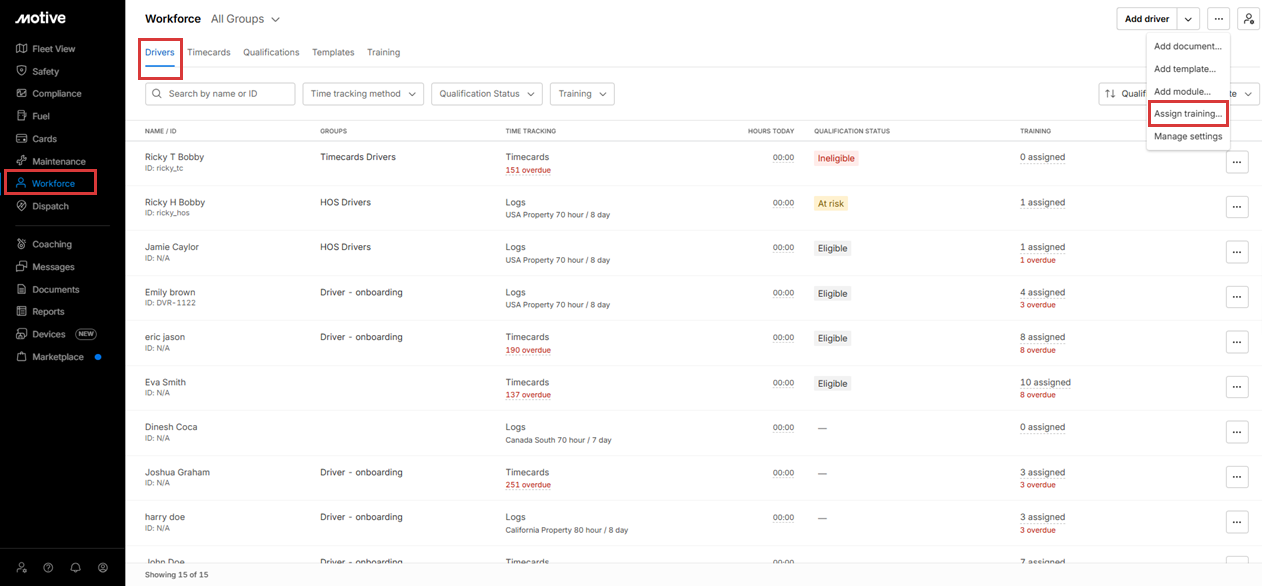This screenshot has width=1262, height=586.
Task: Open Safety shield icon in sidebar
Action: 22,71
